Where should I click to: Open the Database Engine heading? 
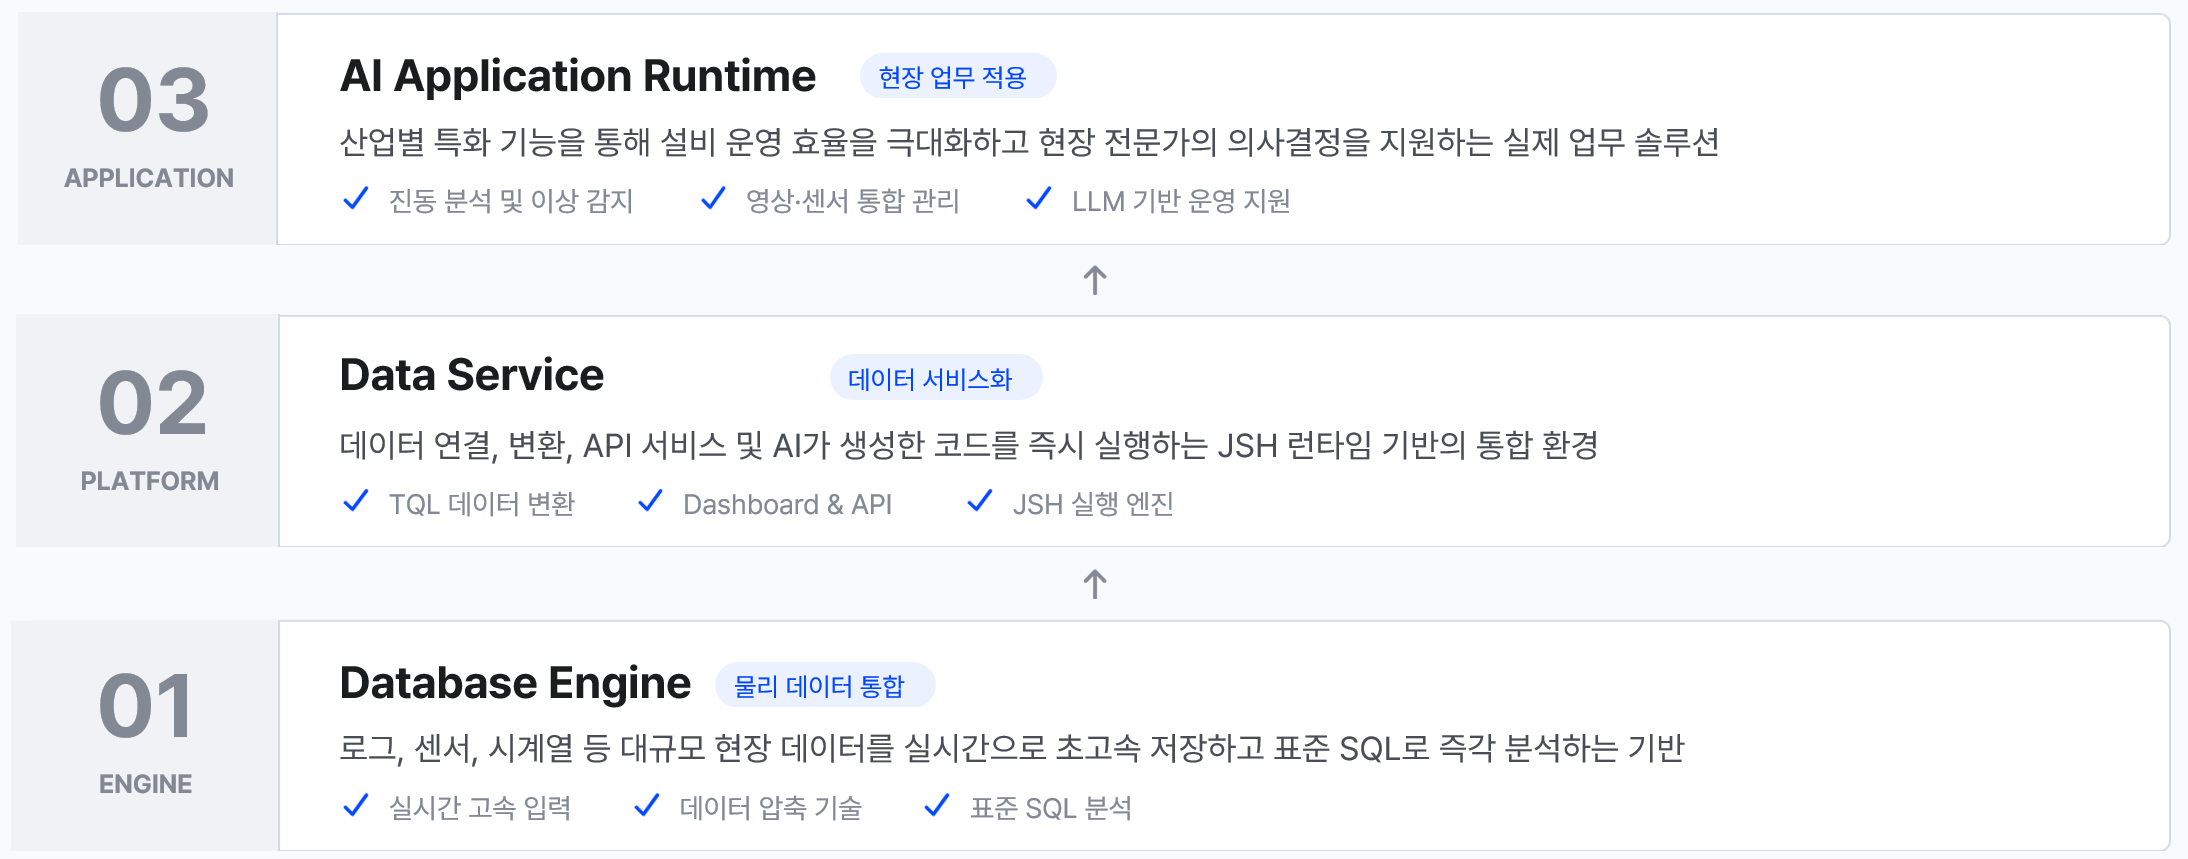(515, 683)
